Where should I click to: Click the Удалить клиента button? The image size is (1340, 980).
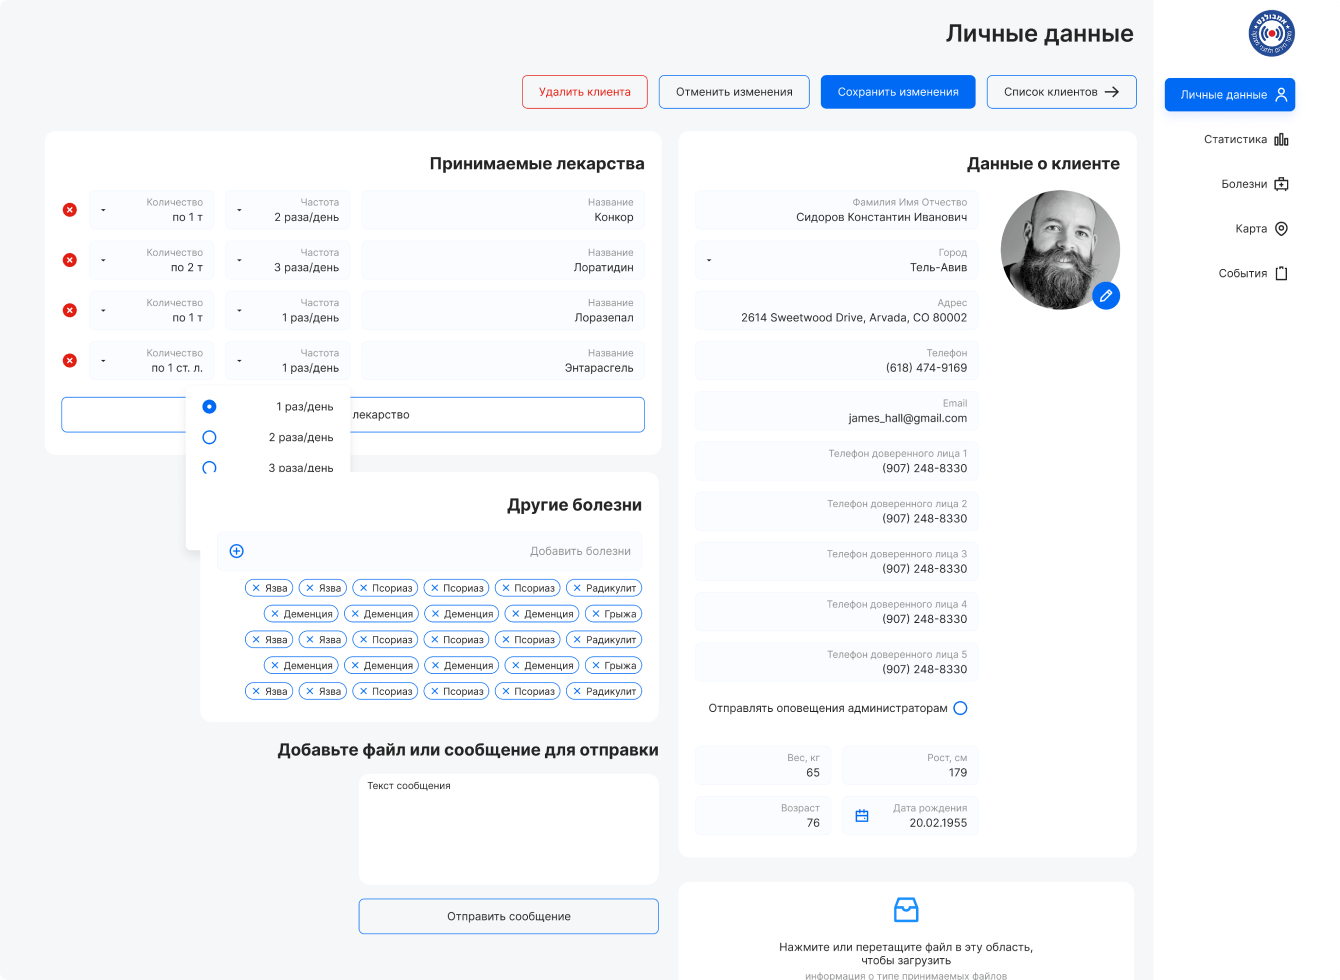pyautogui.click(x=585, y=92)
